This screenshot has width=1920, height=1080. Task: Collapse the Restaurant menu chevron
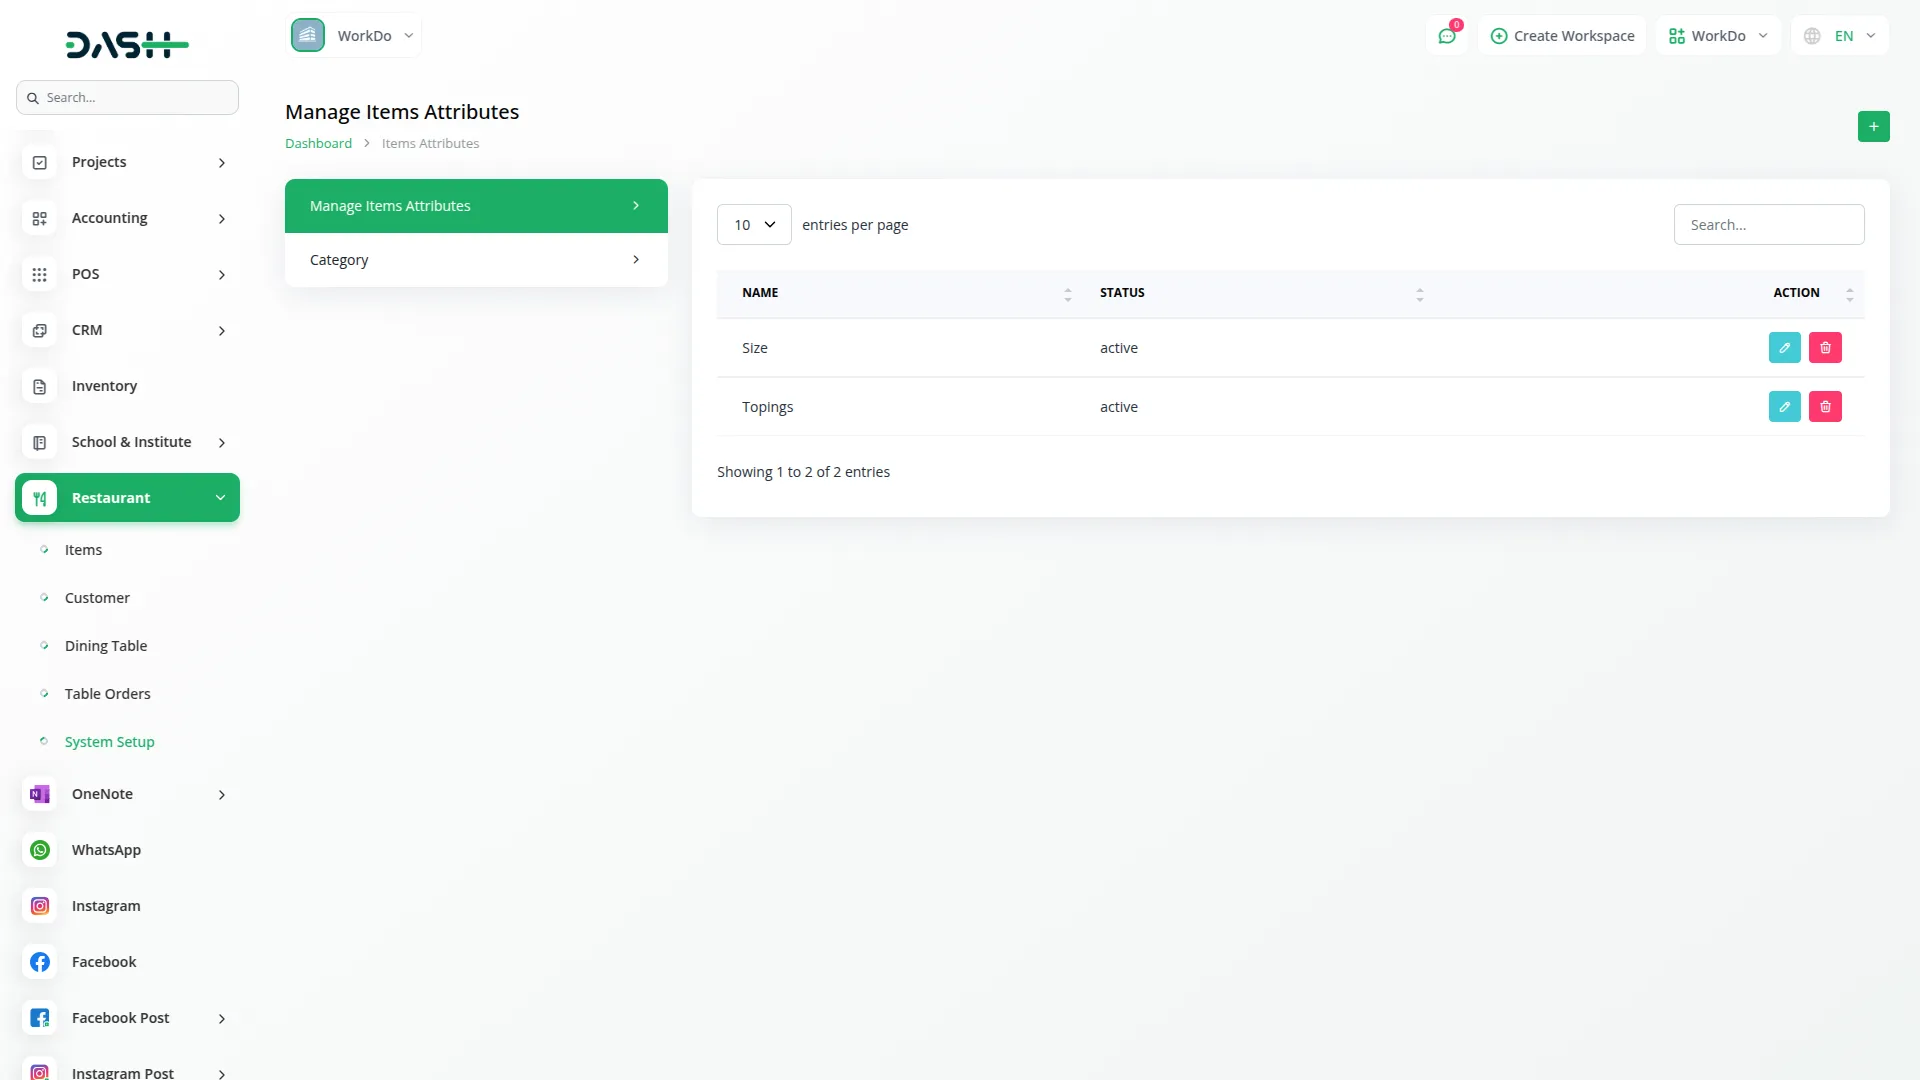point(220,498)
